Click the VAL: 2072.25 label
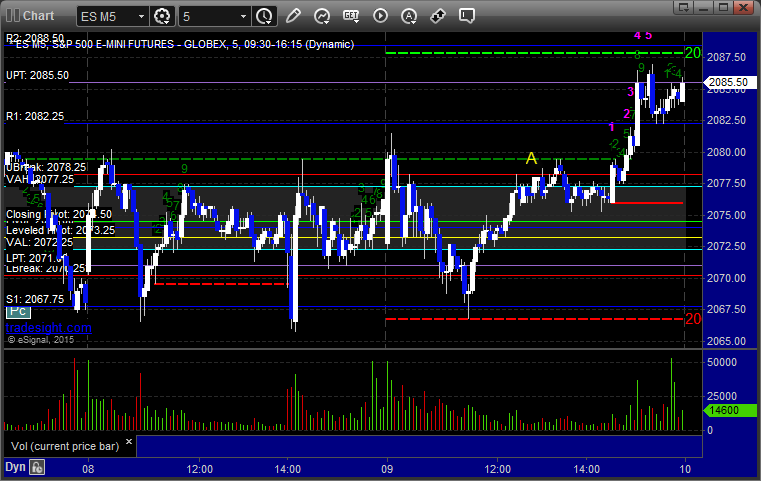This screenshot has height=481, width=761. point(39,242)
